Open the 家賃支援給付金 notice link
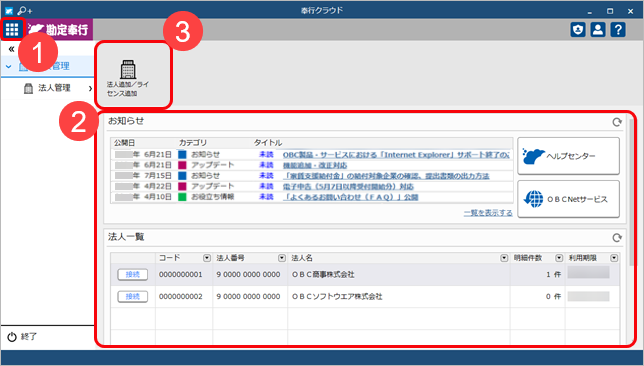644x366 pixels. 386,176
